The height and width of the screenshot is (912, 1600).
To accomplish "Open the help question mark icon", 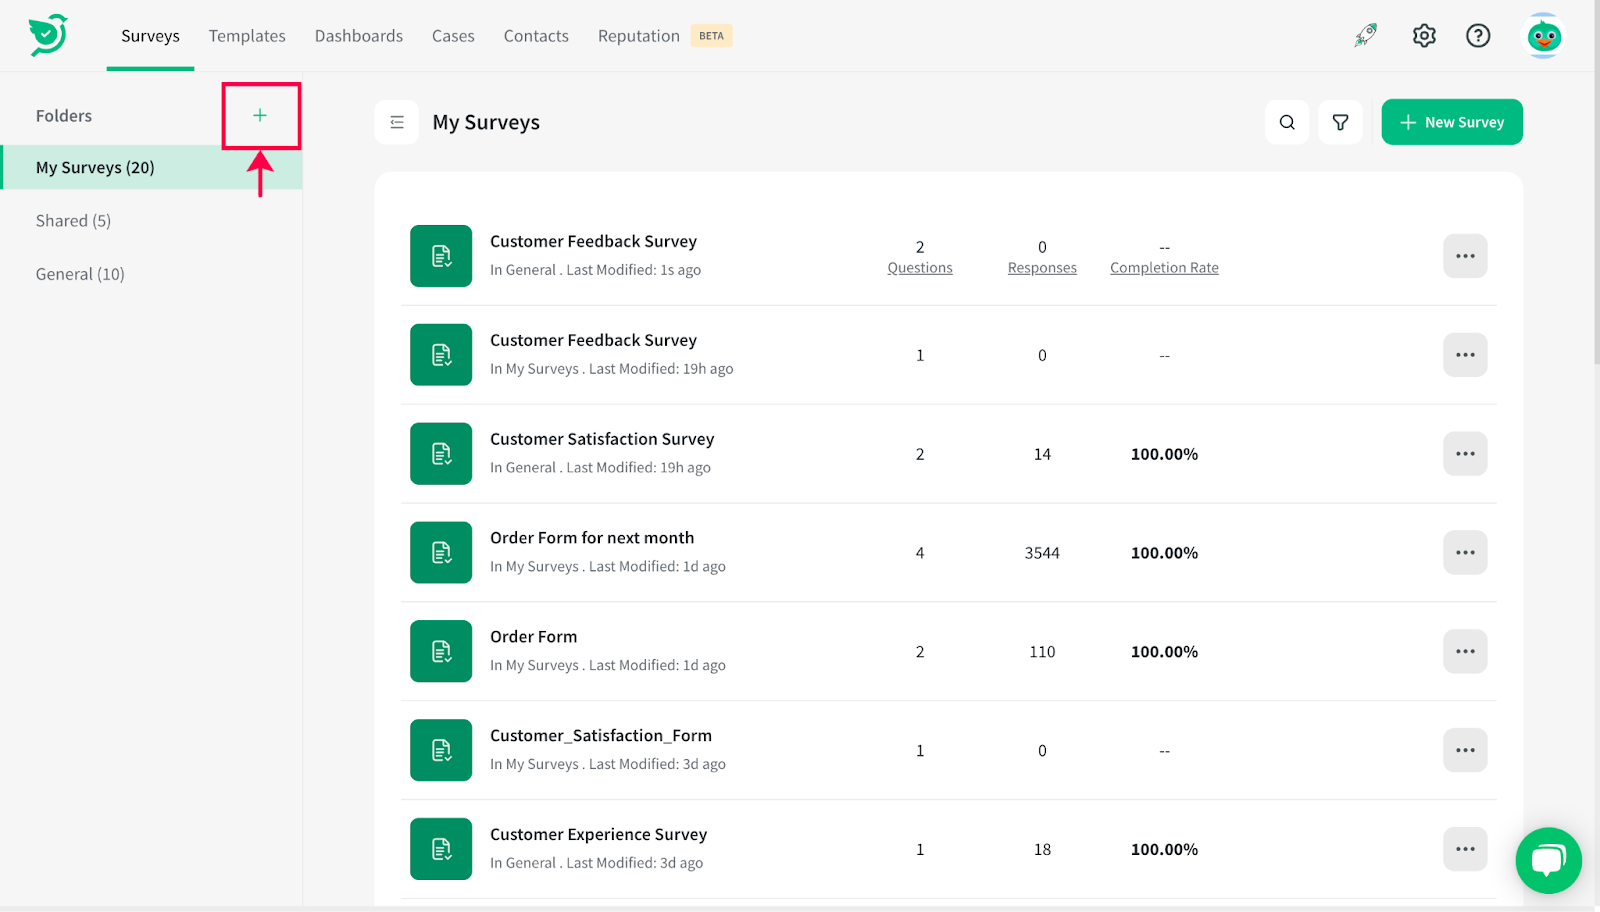I will [1478, 35].
